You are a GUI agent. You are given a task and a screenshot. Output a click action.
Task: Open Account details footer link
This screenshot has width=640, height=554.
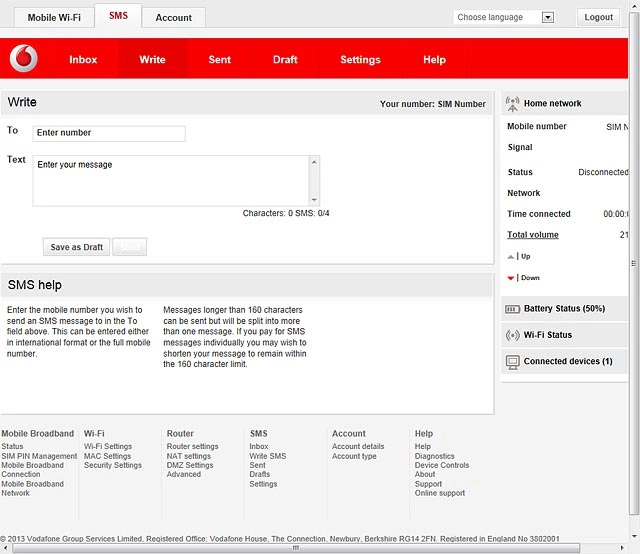358,446
